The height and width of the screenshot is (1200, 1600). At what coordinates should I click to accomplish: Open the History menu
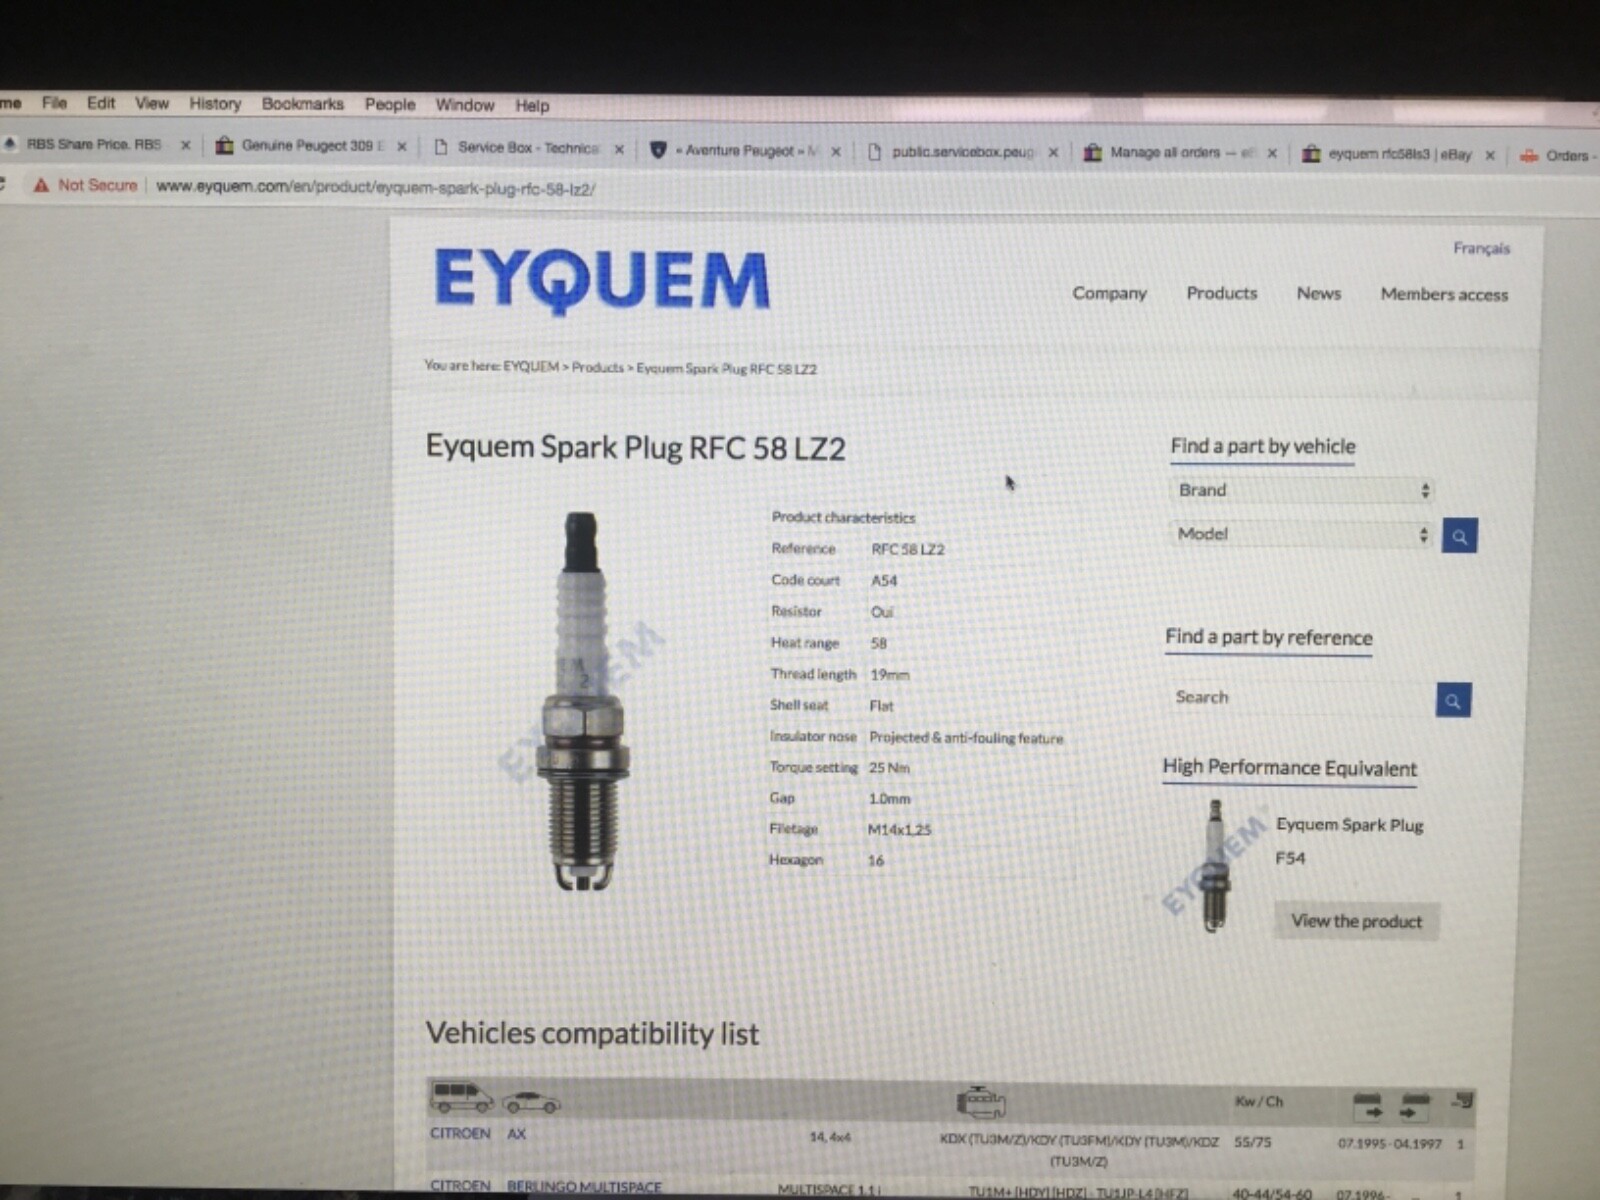point(215,103)
